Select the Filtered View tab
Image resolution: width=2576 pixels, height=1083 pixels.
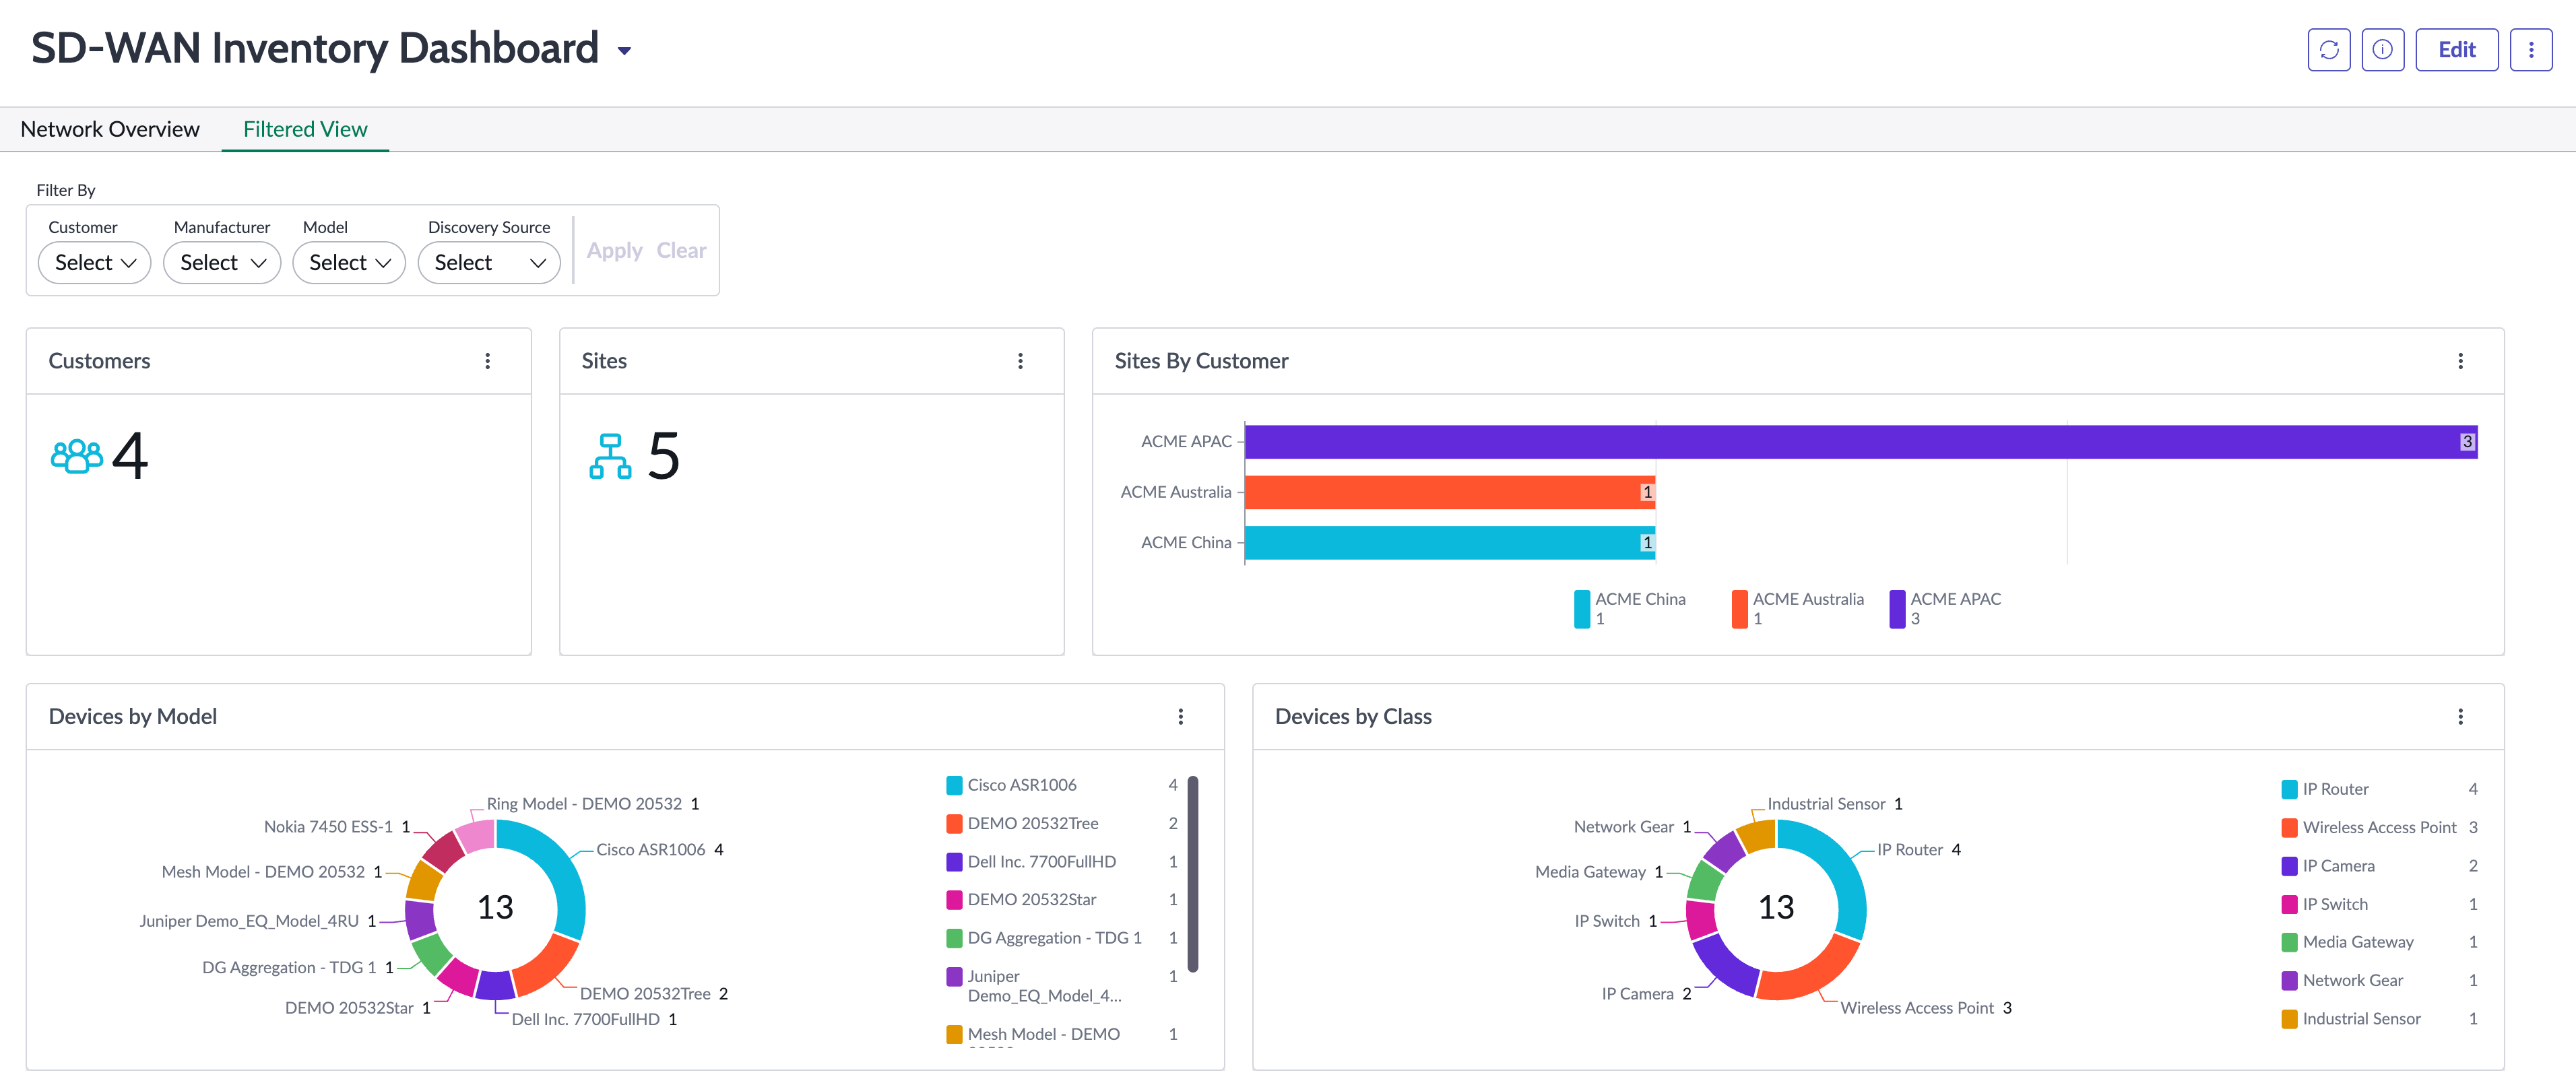(305, 129)
